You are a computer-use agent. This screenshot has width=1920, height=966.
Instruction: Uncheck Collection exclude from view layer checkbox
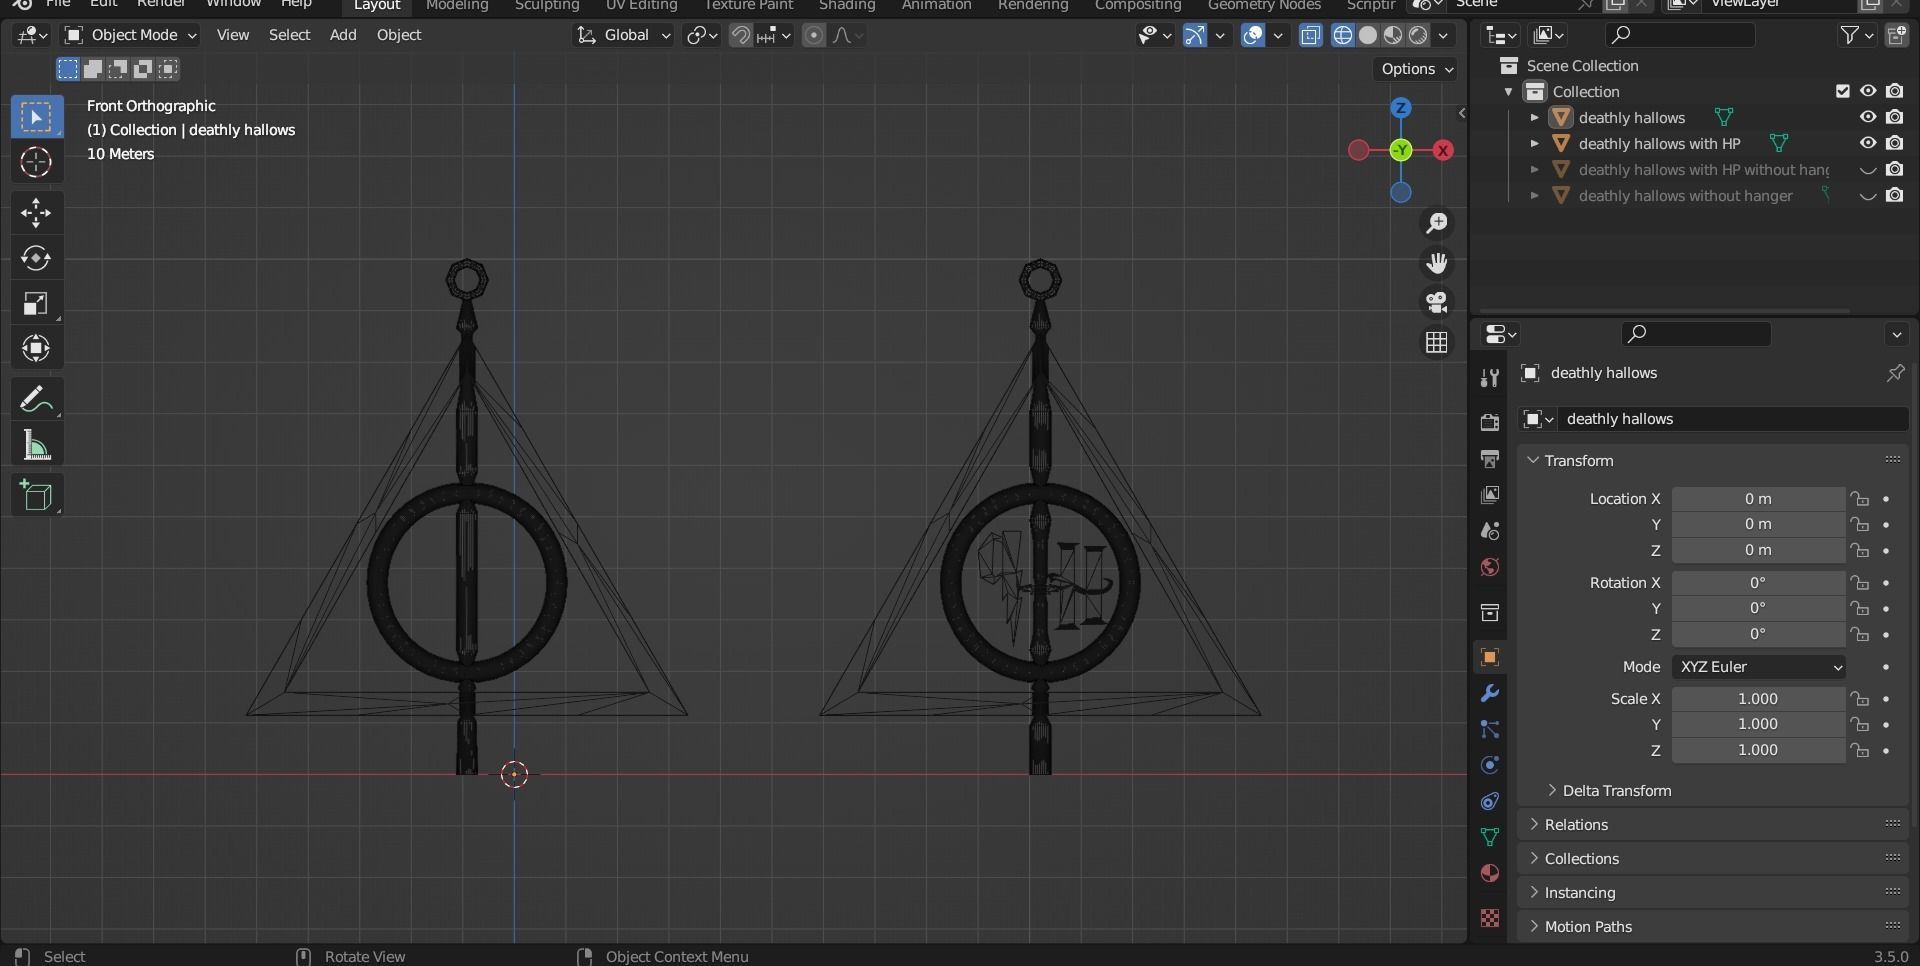pyautogui.click(x=1843, y=91)
